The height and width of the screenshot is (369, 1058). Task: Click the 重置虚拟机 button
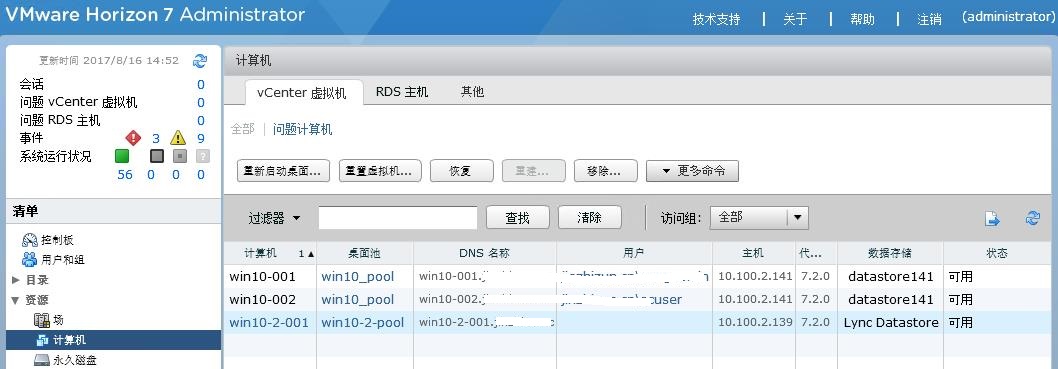tap(381, 171)
